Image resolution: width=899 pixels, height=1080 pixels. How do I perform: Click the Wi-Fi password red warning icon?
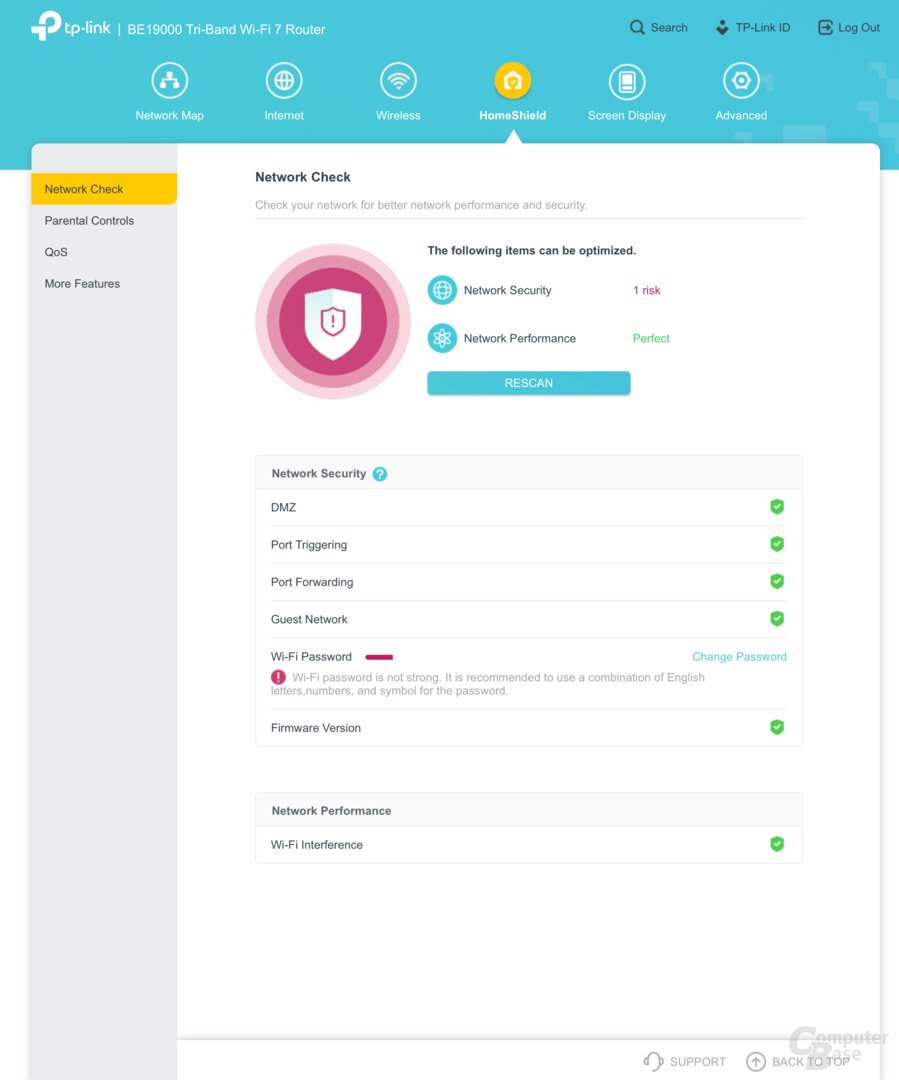click(278, 677)
